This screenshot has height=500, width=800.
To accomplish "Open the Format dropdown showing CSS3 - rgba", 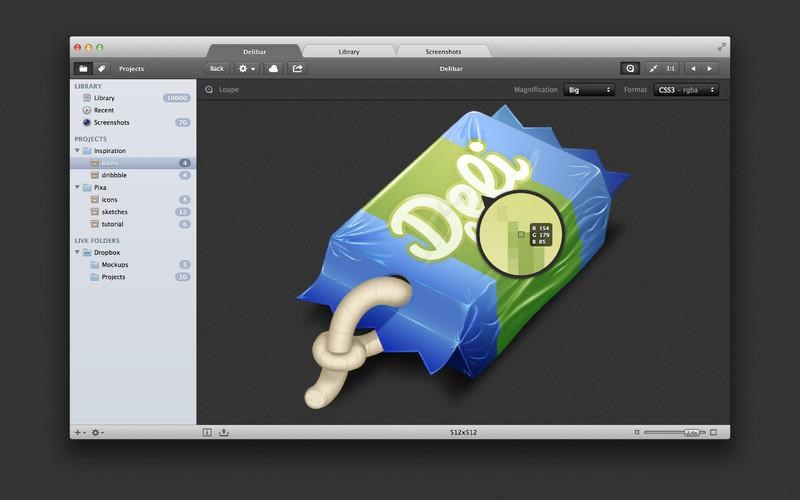I will pos(686,90).
